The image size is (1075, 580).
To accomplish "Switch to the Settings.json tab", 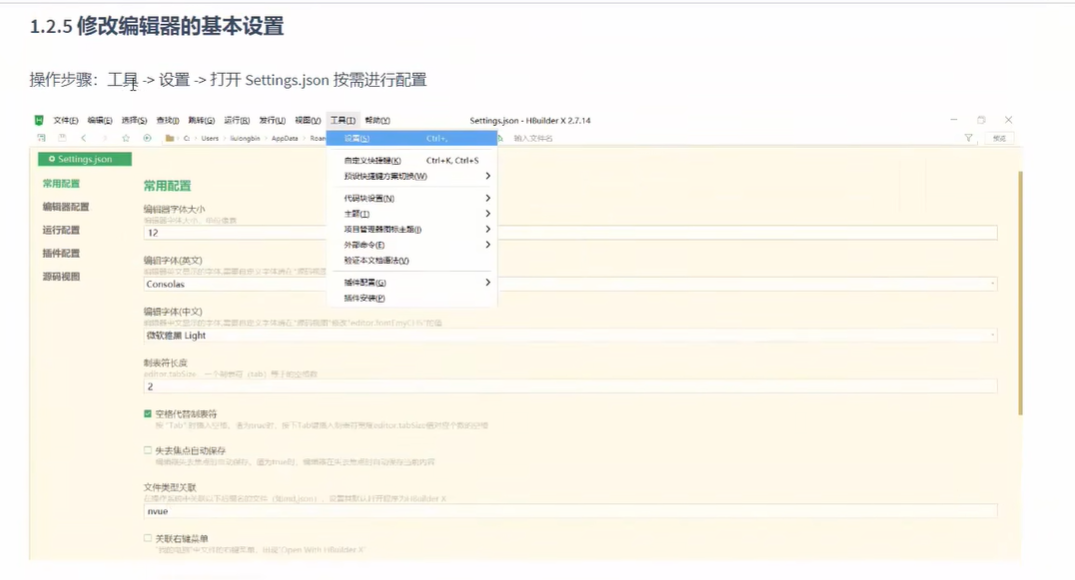I will click(85, 159).
